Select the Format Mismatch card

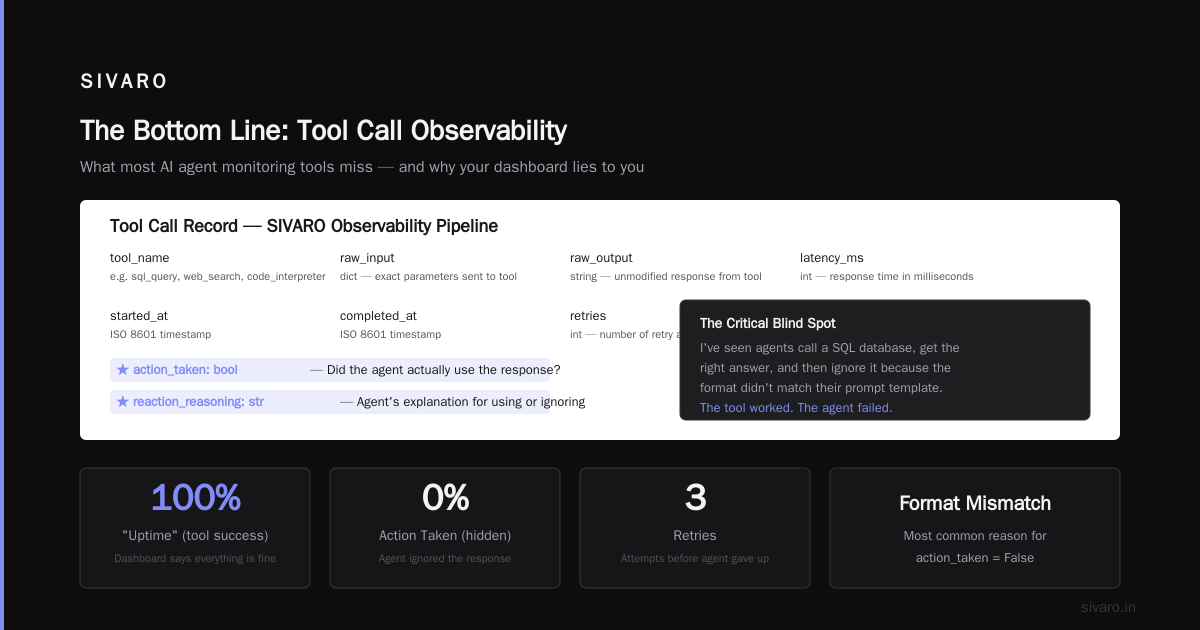point(975,528)
